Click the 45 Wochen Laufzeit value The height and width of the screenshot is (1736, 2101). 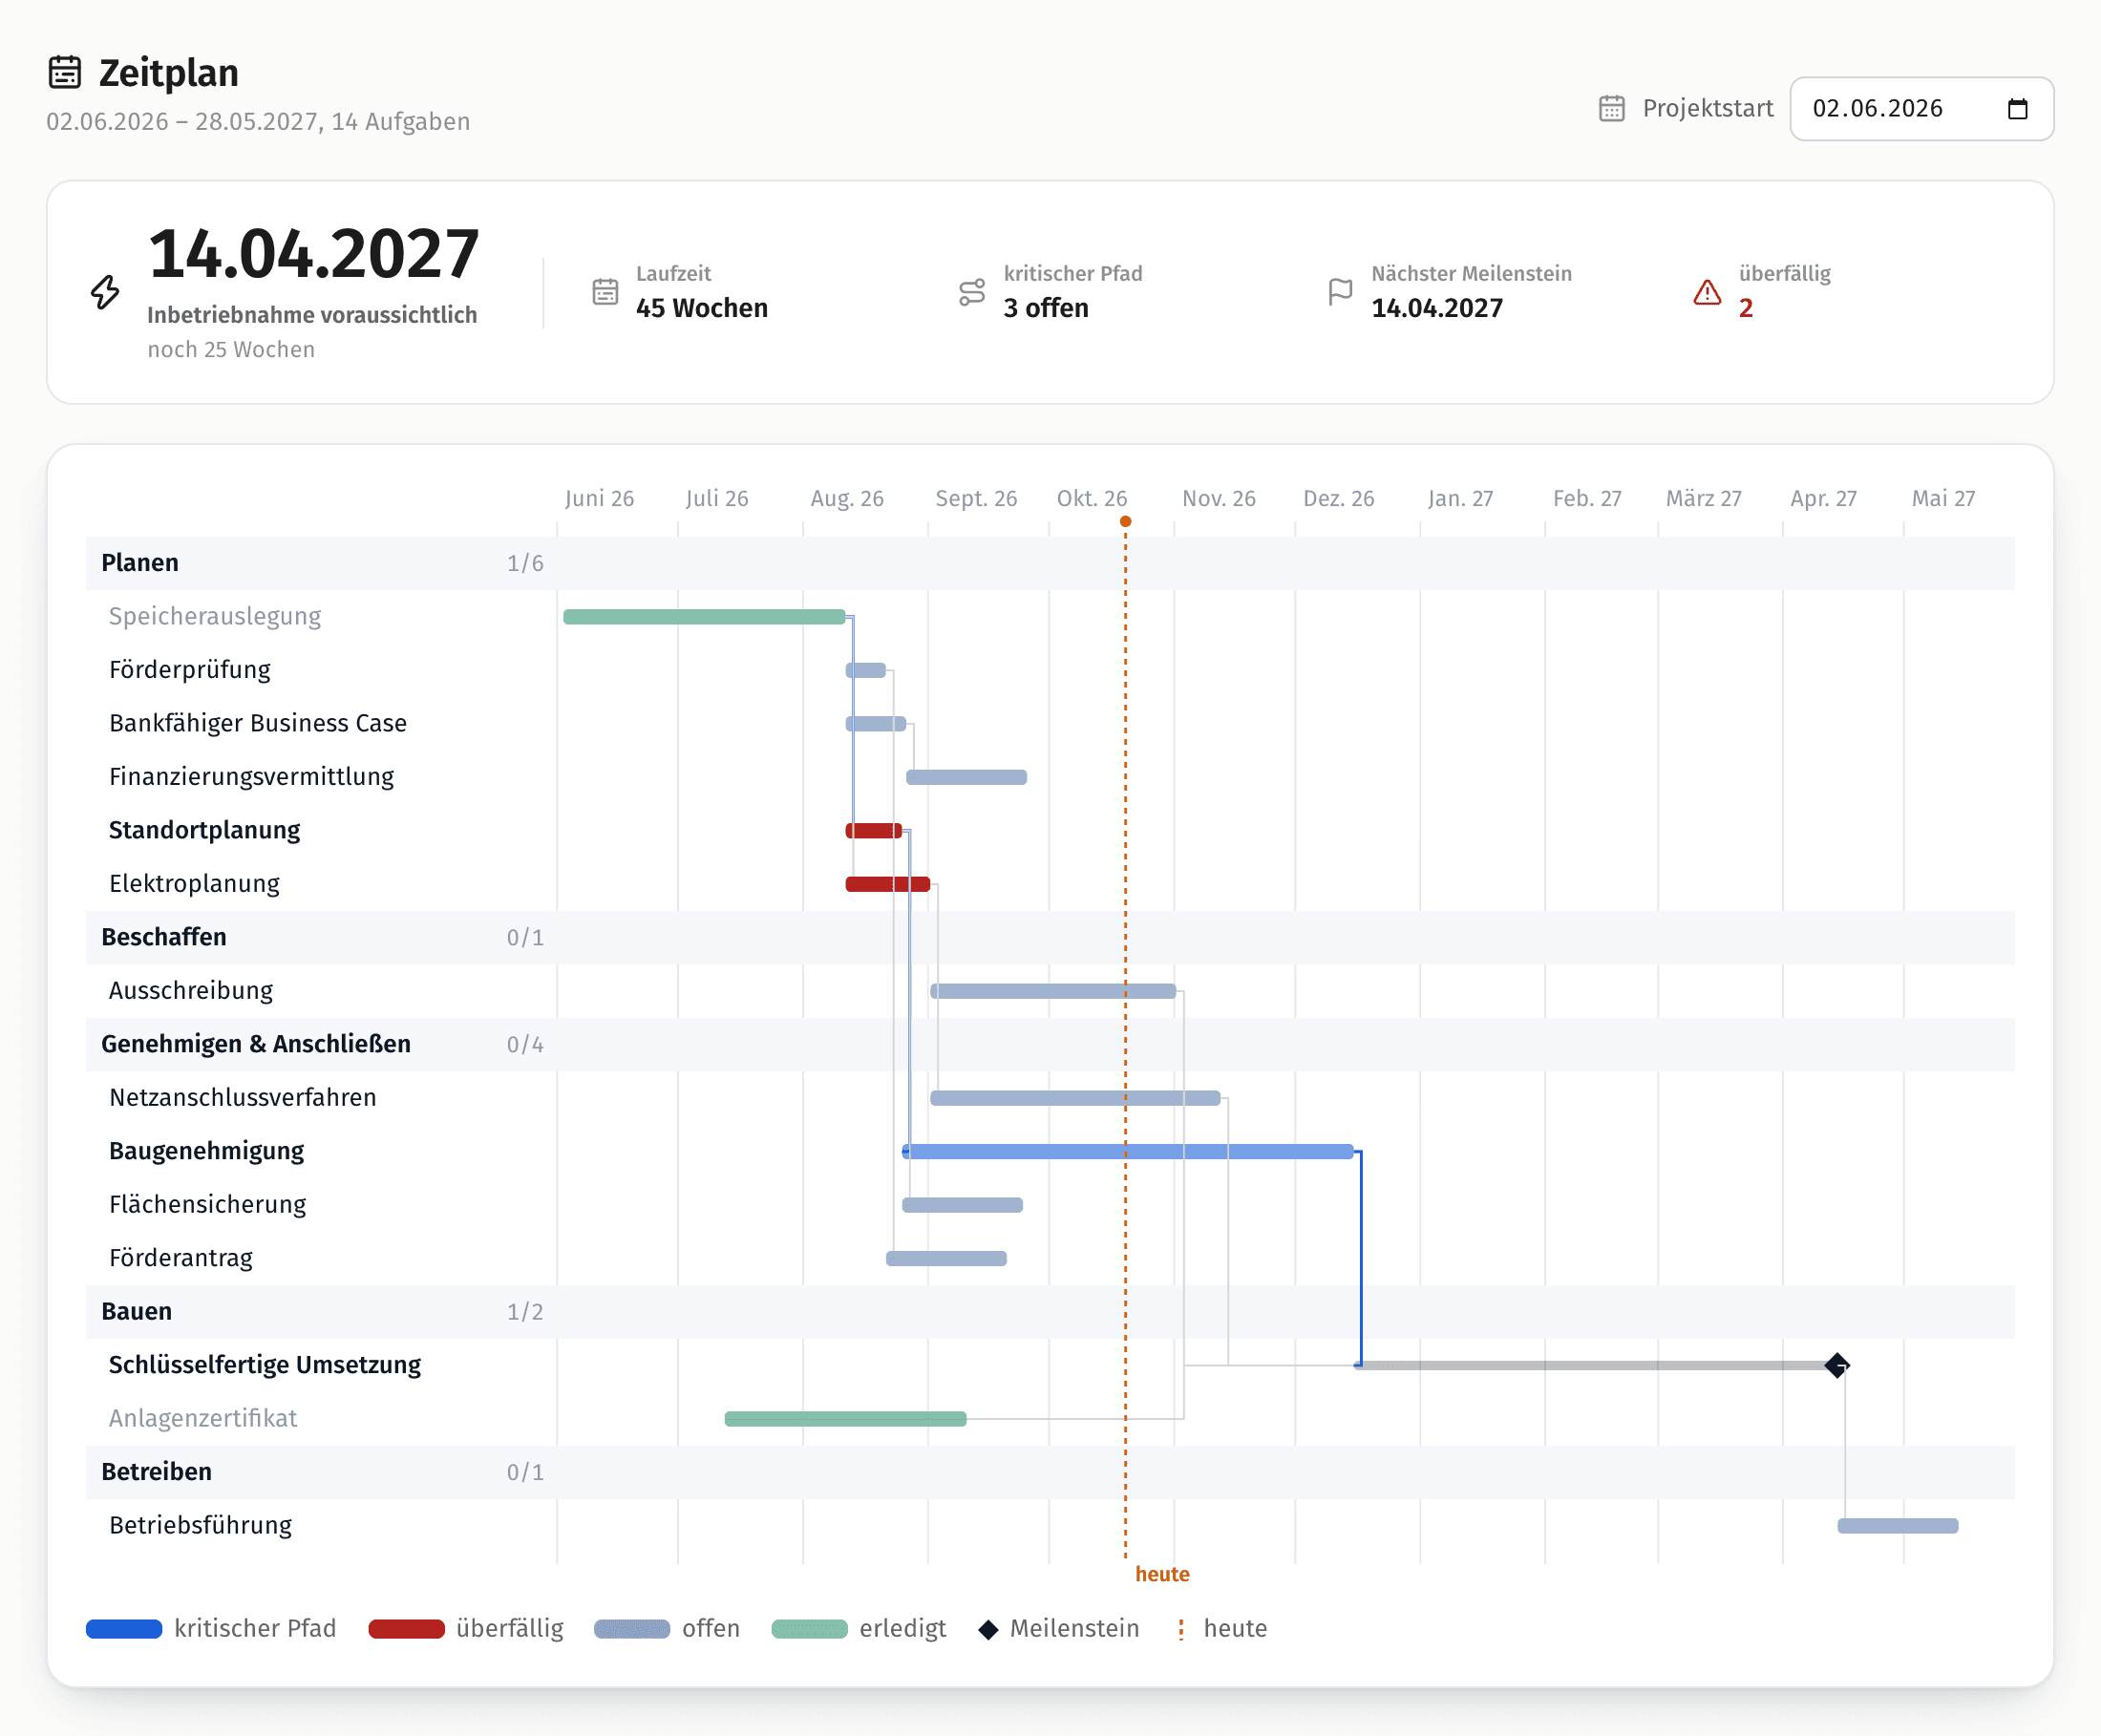point(702,308)
